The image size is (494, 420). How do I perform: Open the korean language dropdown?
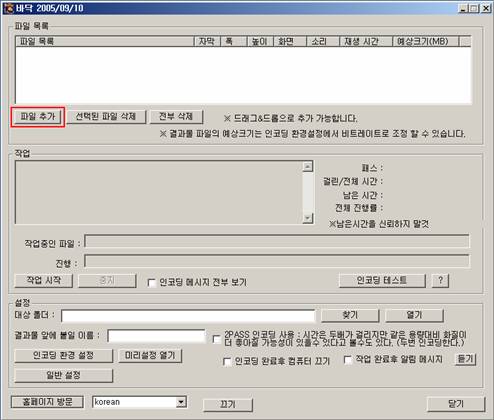pos(181,402)
